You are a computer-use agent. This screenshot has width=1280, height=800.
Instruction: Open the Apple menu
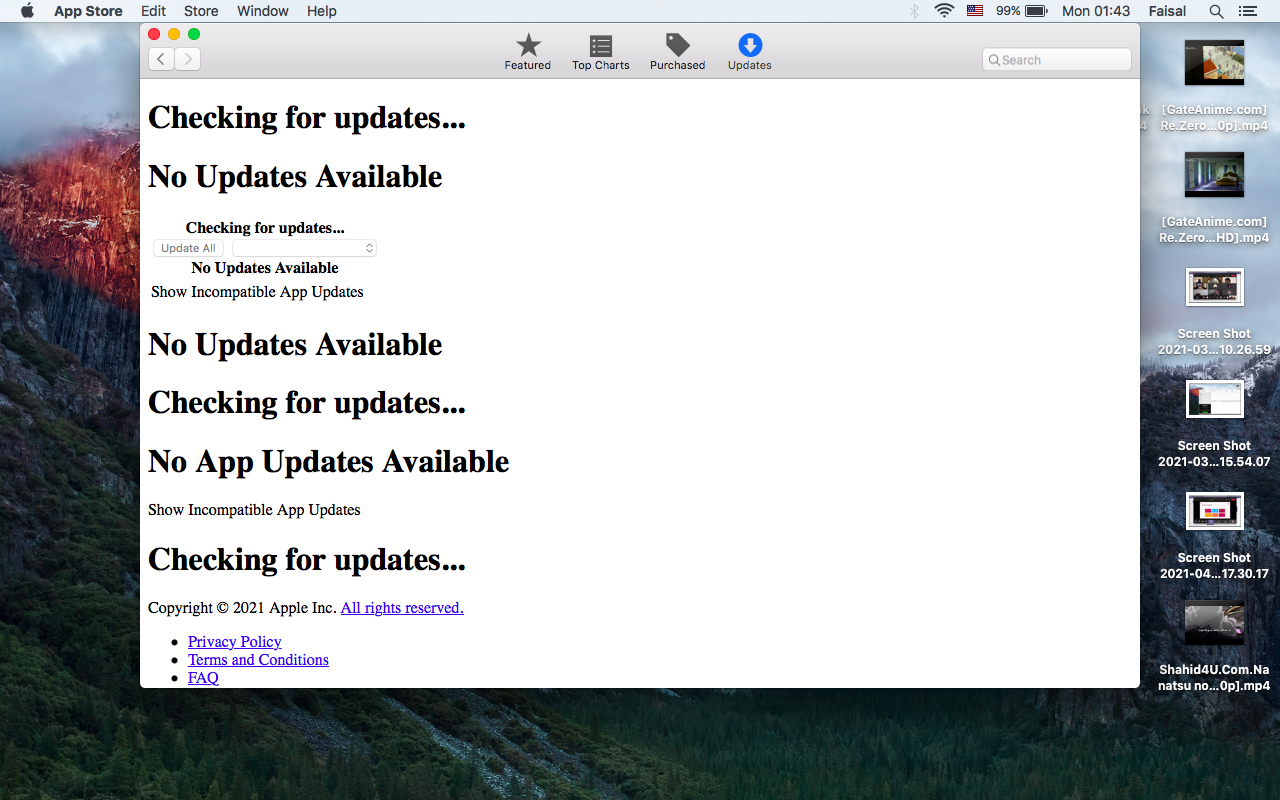[27, 11]
